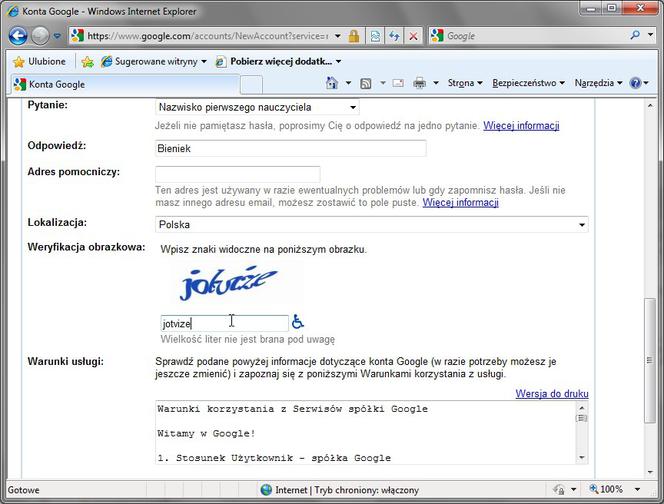Click the security lock icon
The image size is (664, 504).
(x=354, y=36)
